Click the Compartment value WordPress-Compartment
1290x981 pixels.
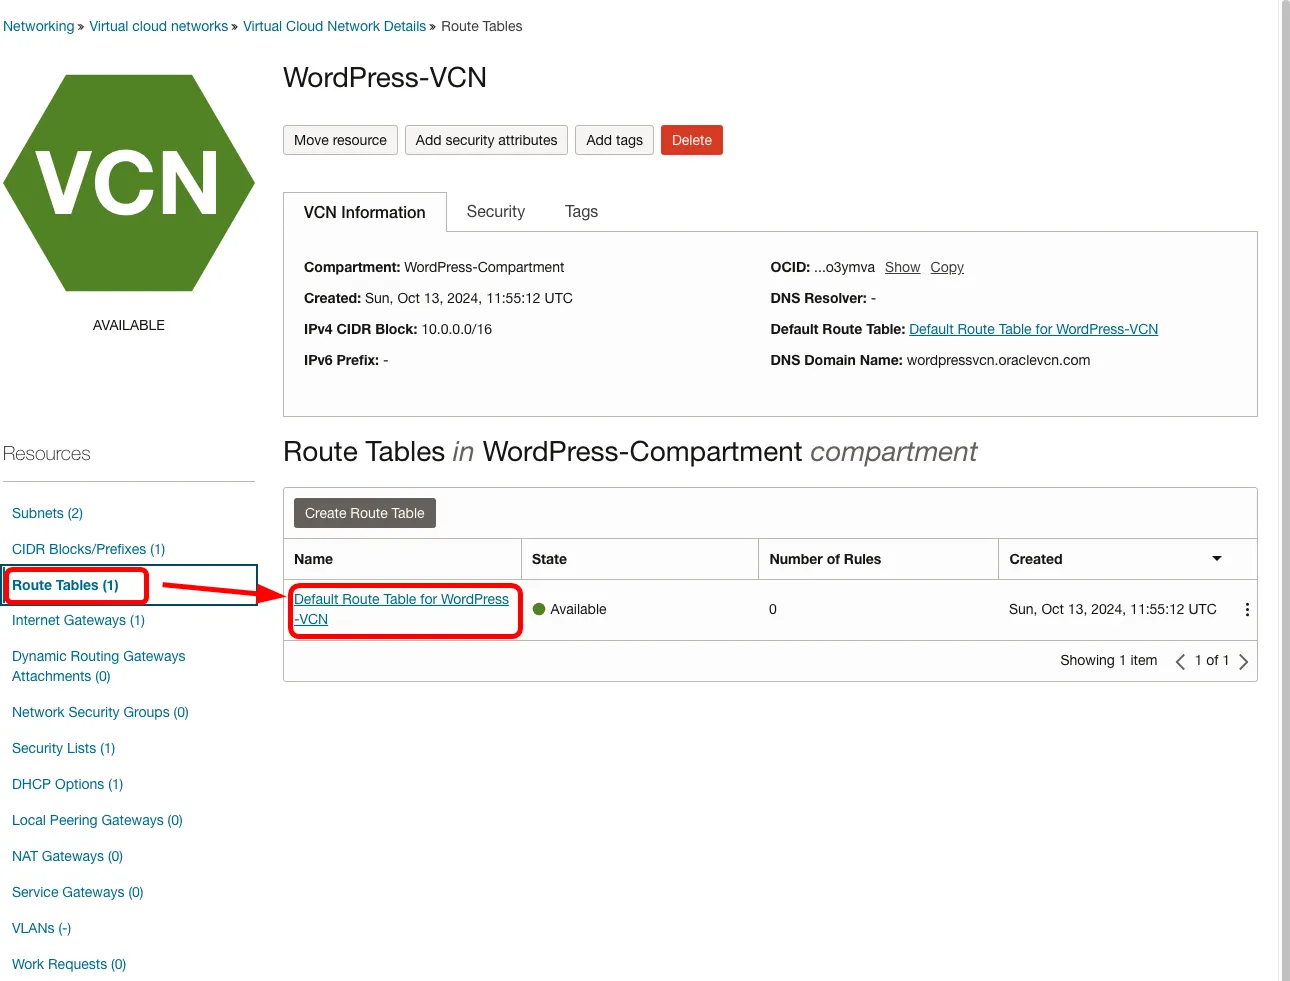(x=484, y=267)
